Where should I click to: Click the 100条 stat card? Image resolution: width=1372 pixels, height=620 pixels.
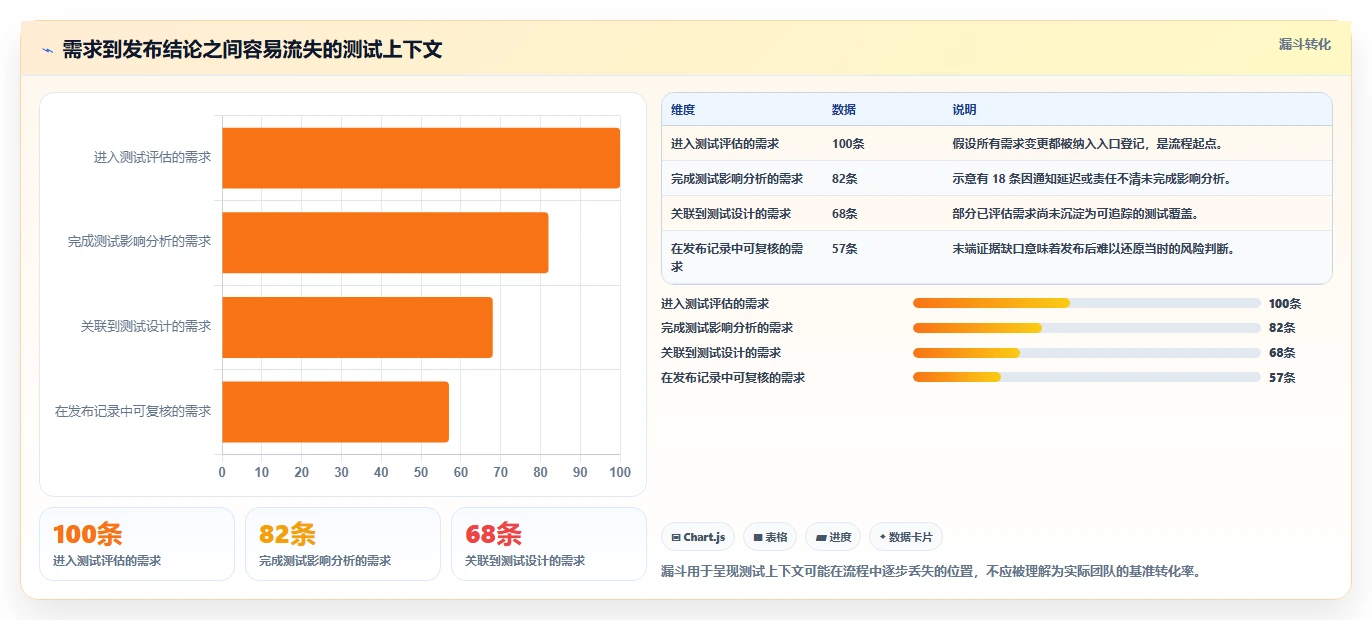(x=137, y=544)
